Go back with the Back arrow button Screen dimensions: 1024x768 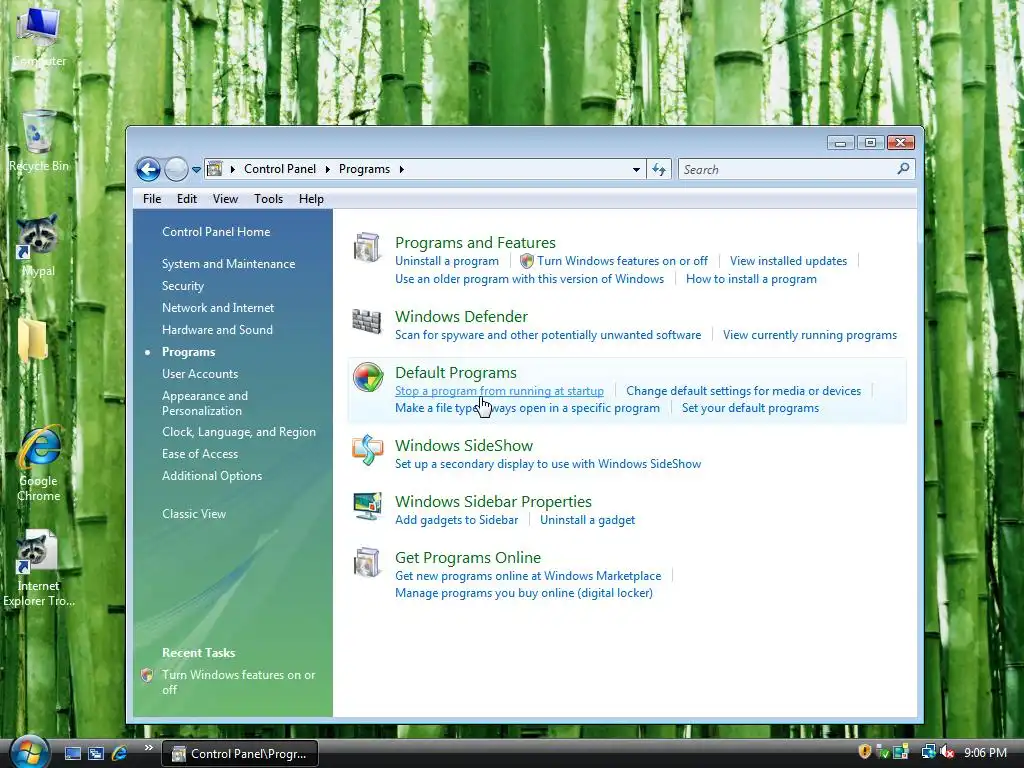tap(148, 170)
